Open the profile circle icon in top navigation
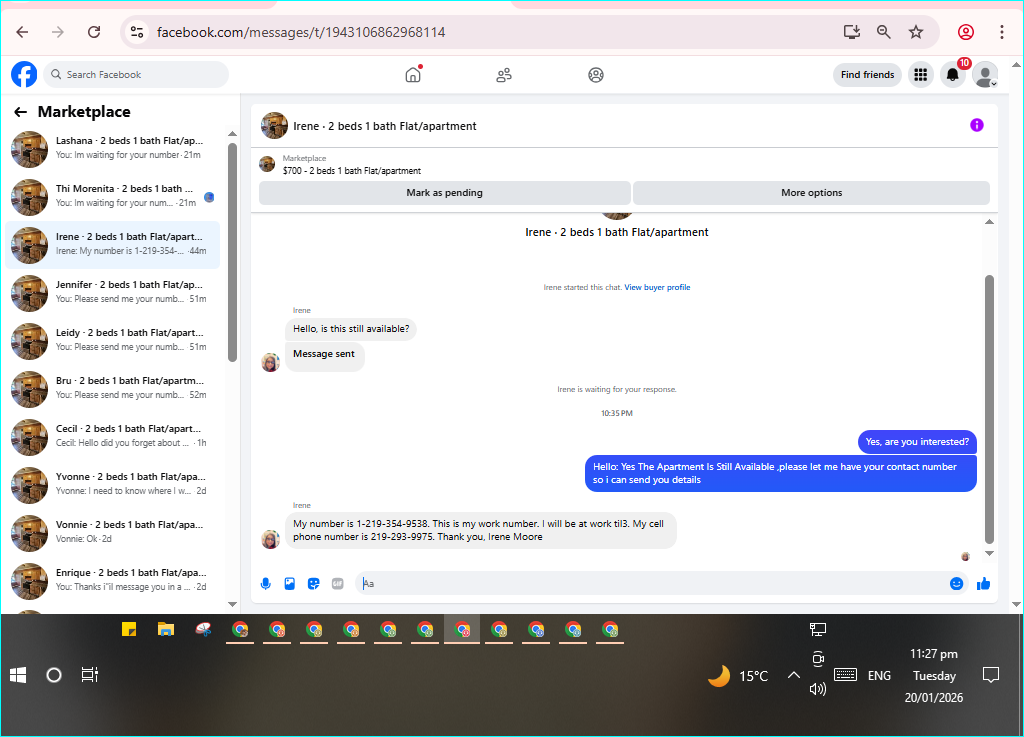 pos(596,75)
